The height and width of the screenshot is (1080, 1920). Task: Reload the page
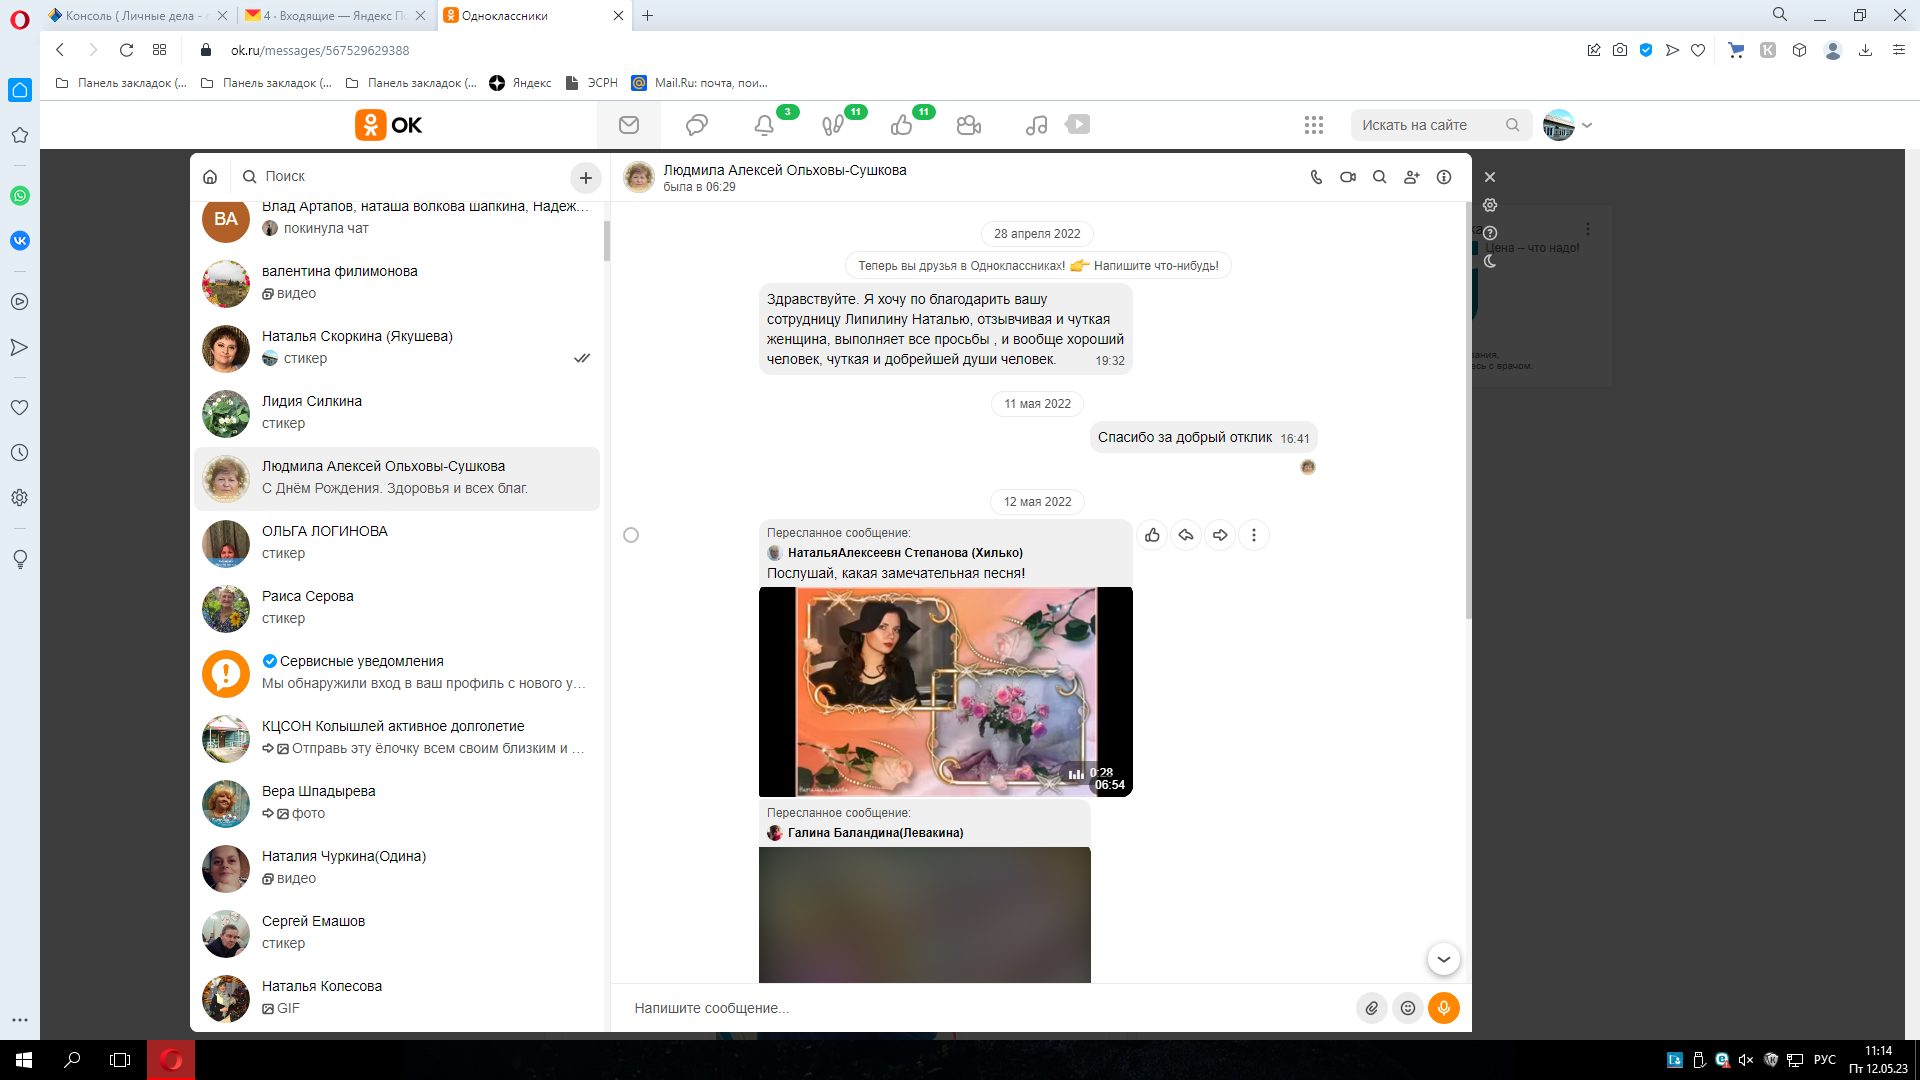coord(126,50)
